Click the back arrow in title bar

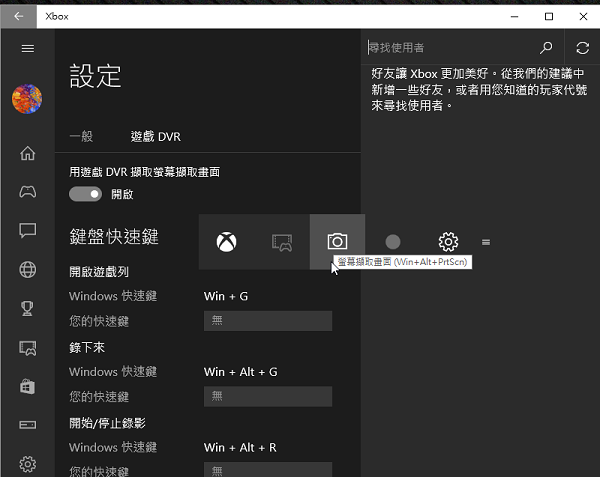click(x=18, y=16)
